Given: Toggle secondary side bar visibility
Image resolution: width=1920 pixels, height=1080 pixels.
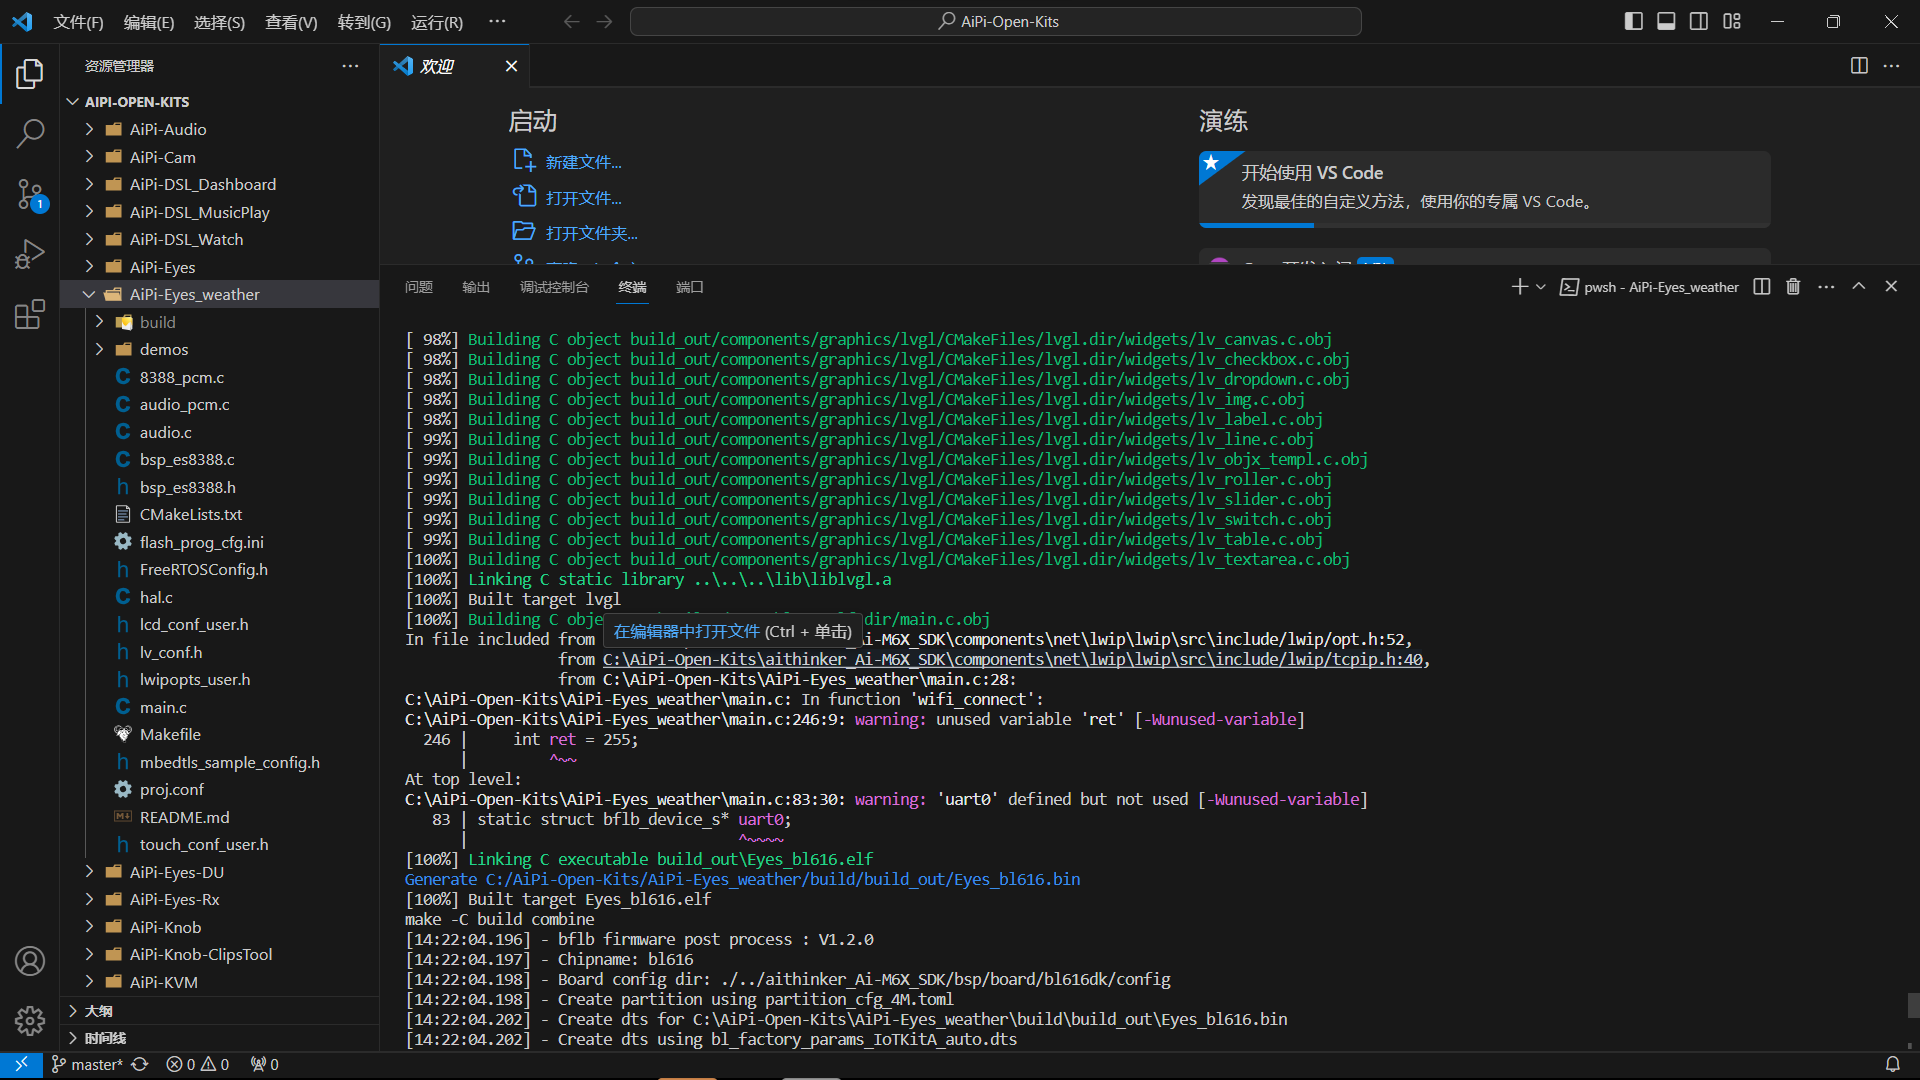Looking at the screenshot, I should [x=1699, y=21].
